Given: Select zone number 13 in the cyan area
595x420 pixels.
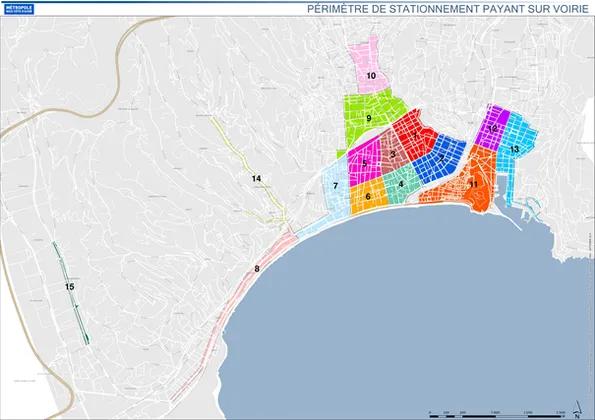Looking at the screenshot, I should tap(515, 149).
